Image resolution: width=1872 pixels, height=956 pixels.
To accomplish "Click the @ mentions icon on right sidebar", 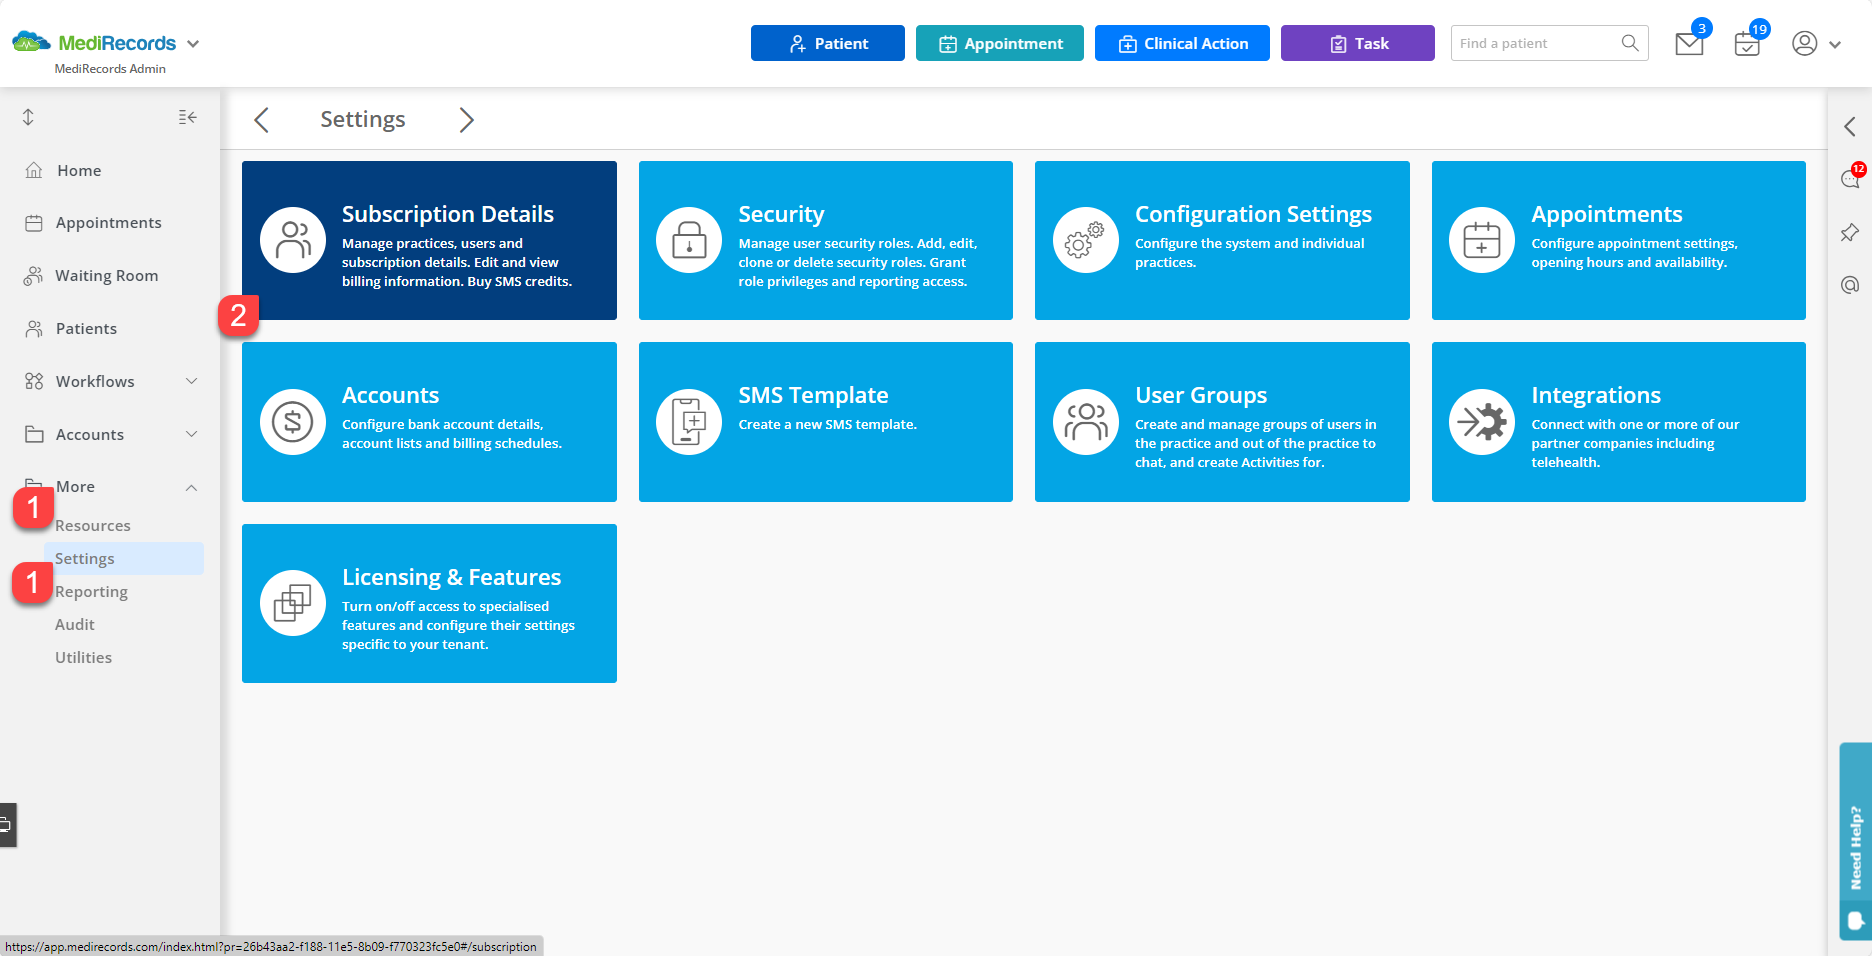I will click(x=1850, y=285).
